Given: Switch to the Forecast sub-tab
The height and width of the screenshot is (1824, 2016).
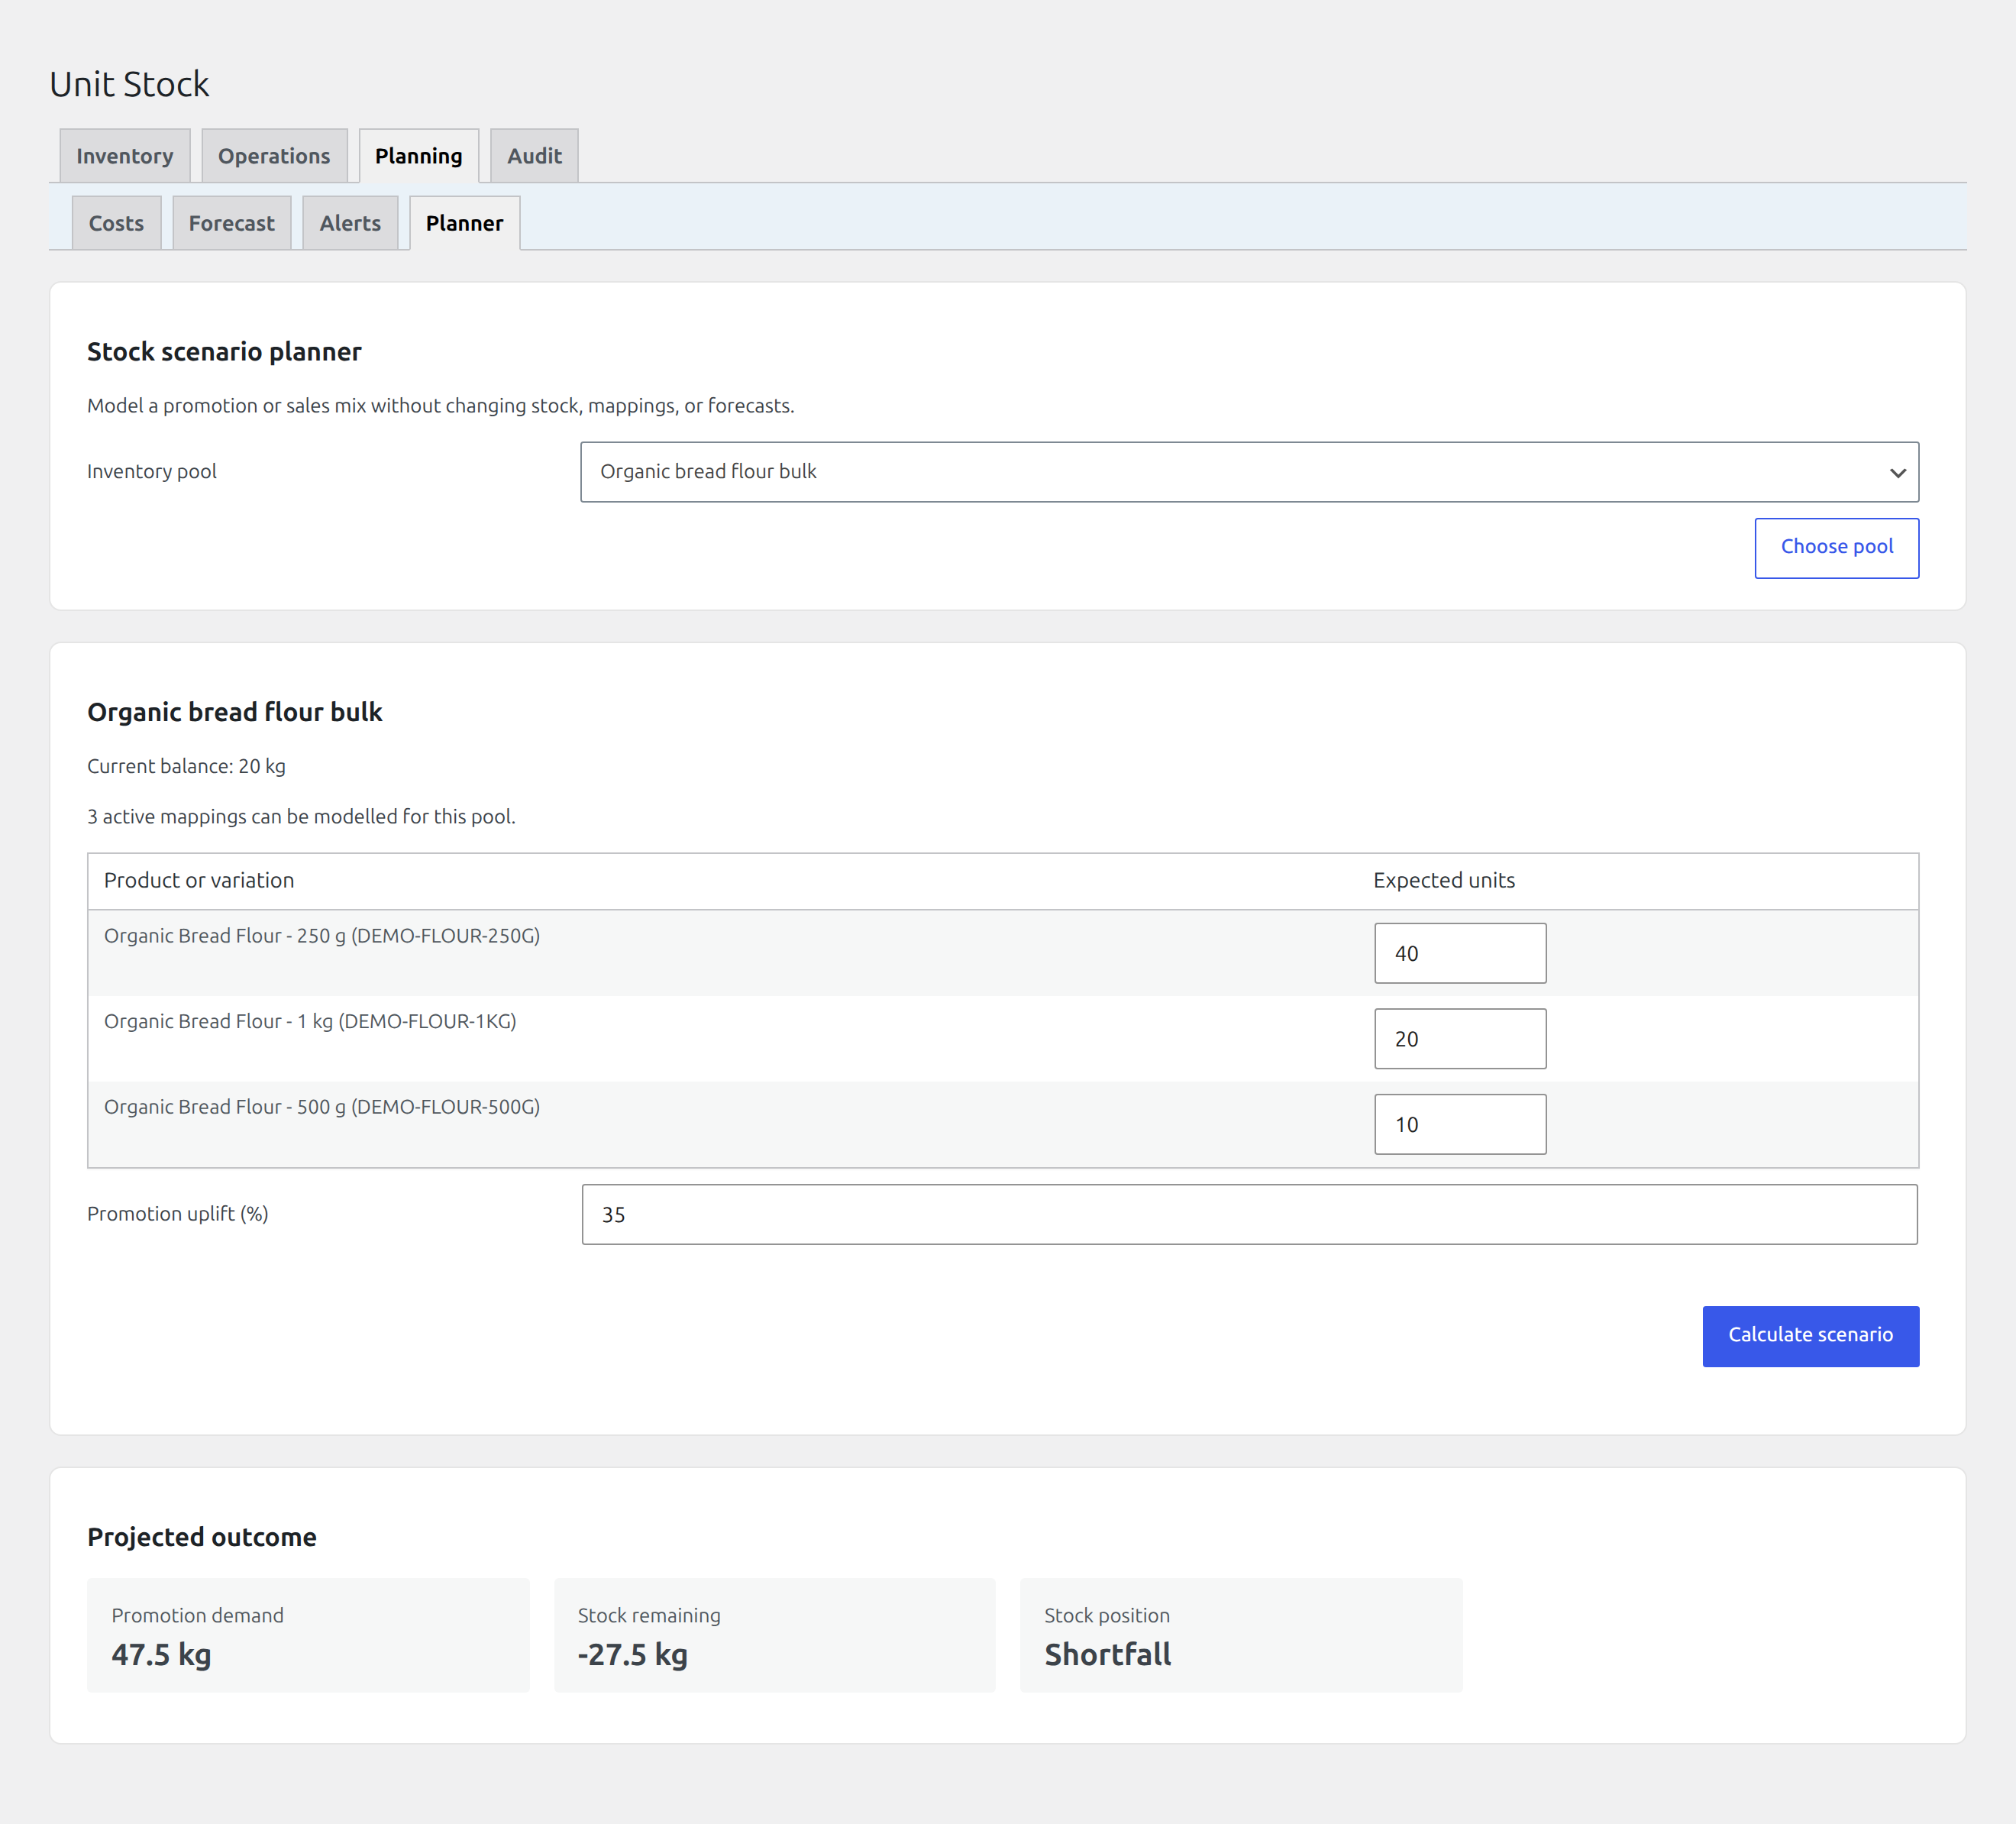Looking at the screenshot, I should [x=232, y=223].
